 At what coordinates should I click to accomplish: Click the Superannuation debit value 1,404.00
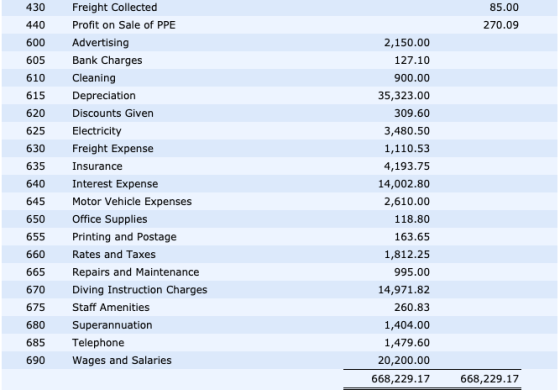[407, 325]
